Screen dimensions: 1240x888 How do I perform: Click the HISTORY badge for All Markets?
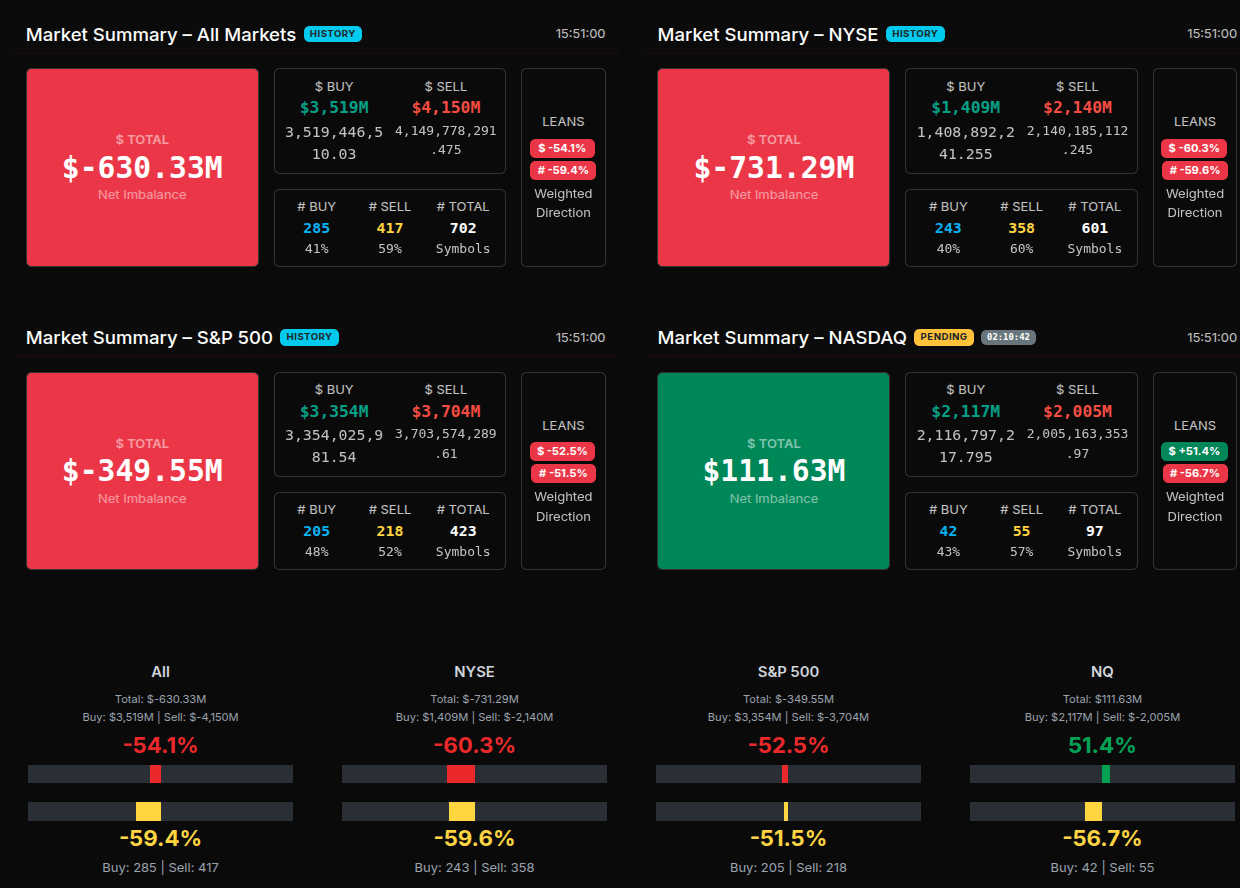[x=332, y=34]
